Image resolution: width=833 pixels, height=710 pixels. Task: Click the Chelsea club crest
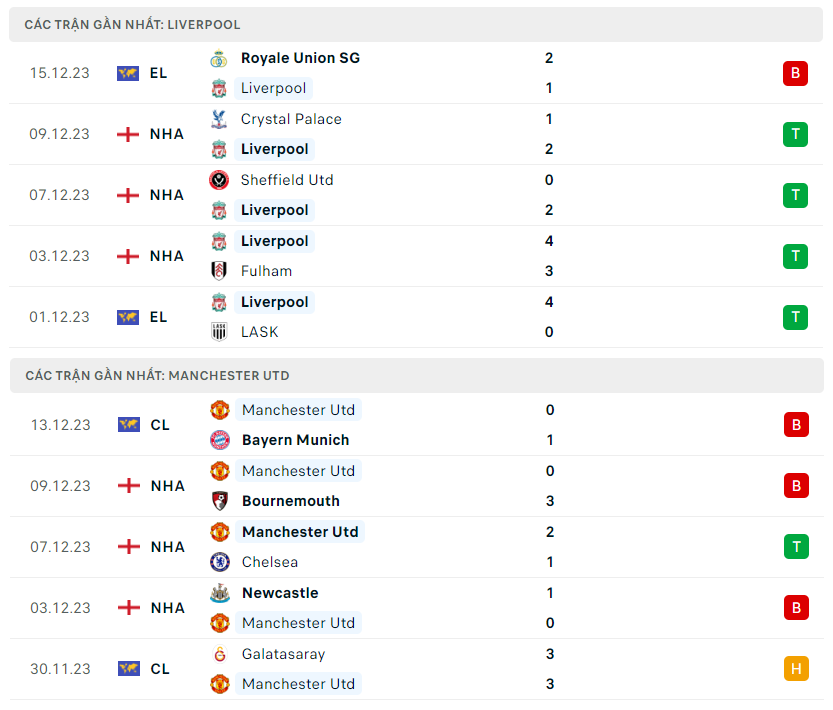point(220,562)
